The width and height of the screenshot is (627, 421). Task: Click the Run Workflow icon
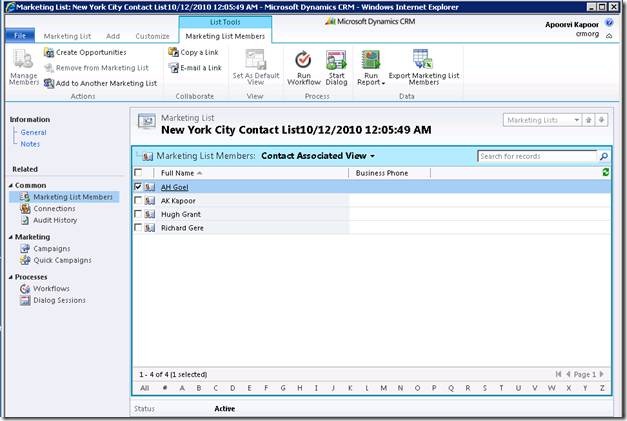click(x=303, y=60)
